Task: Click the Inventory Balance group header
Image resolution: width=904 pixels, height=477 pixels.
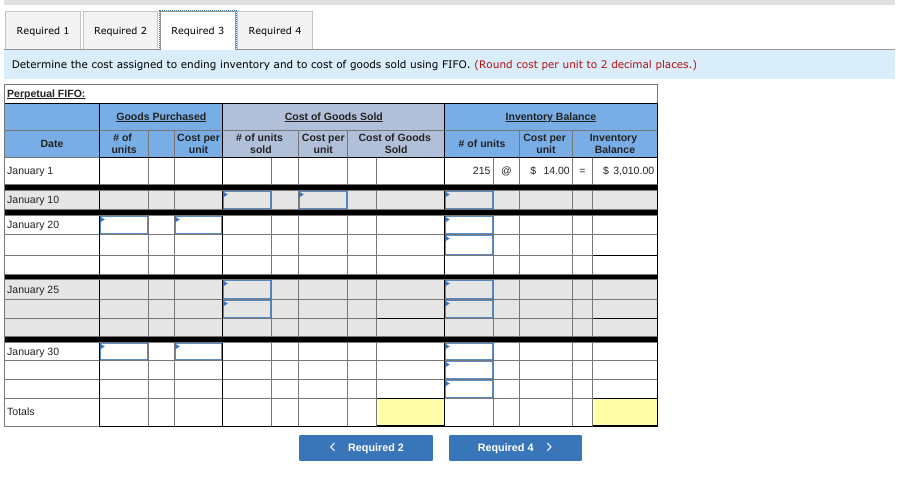Action: [551, 117]
